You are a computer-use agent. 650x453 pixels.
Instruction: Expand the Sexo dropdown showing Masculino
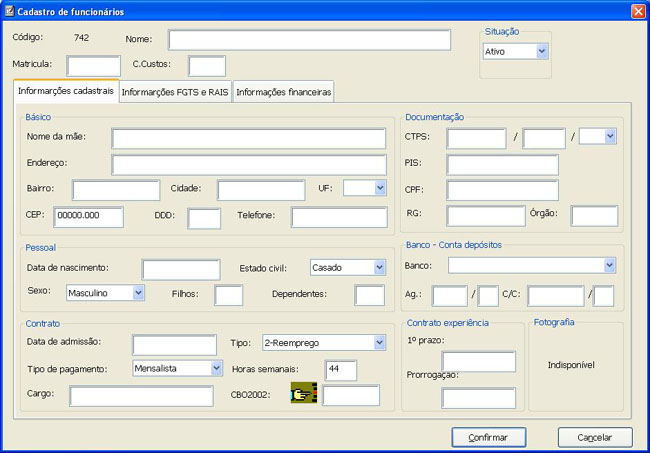coord(139,293)
